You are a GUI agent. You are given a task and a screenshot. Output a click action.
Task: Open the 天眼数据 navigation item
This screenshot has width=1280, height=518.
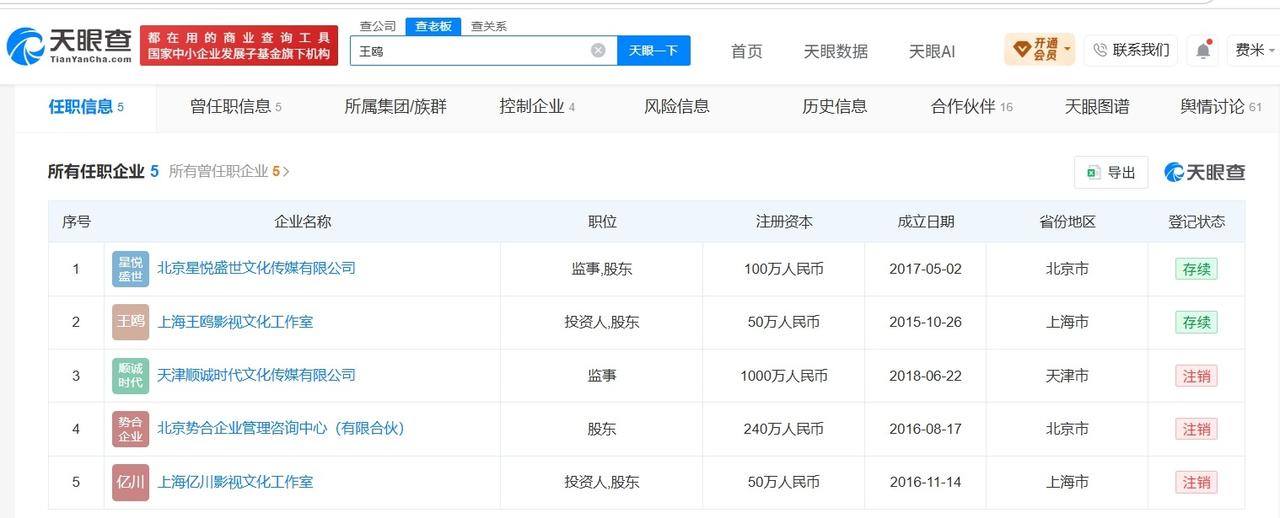836,51
